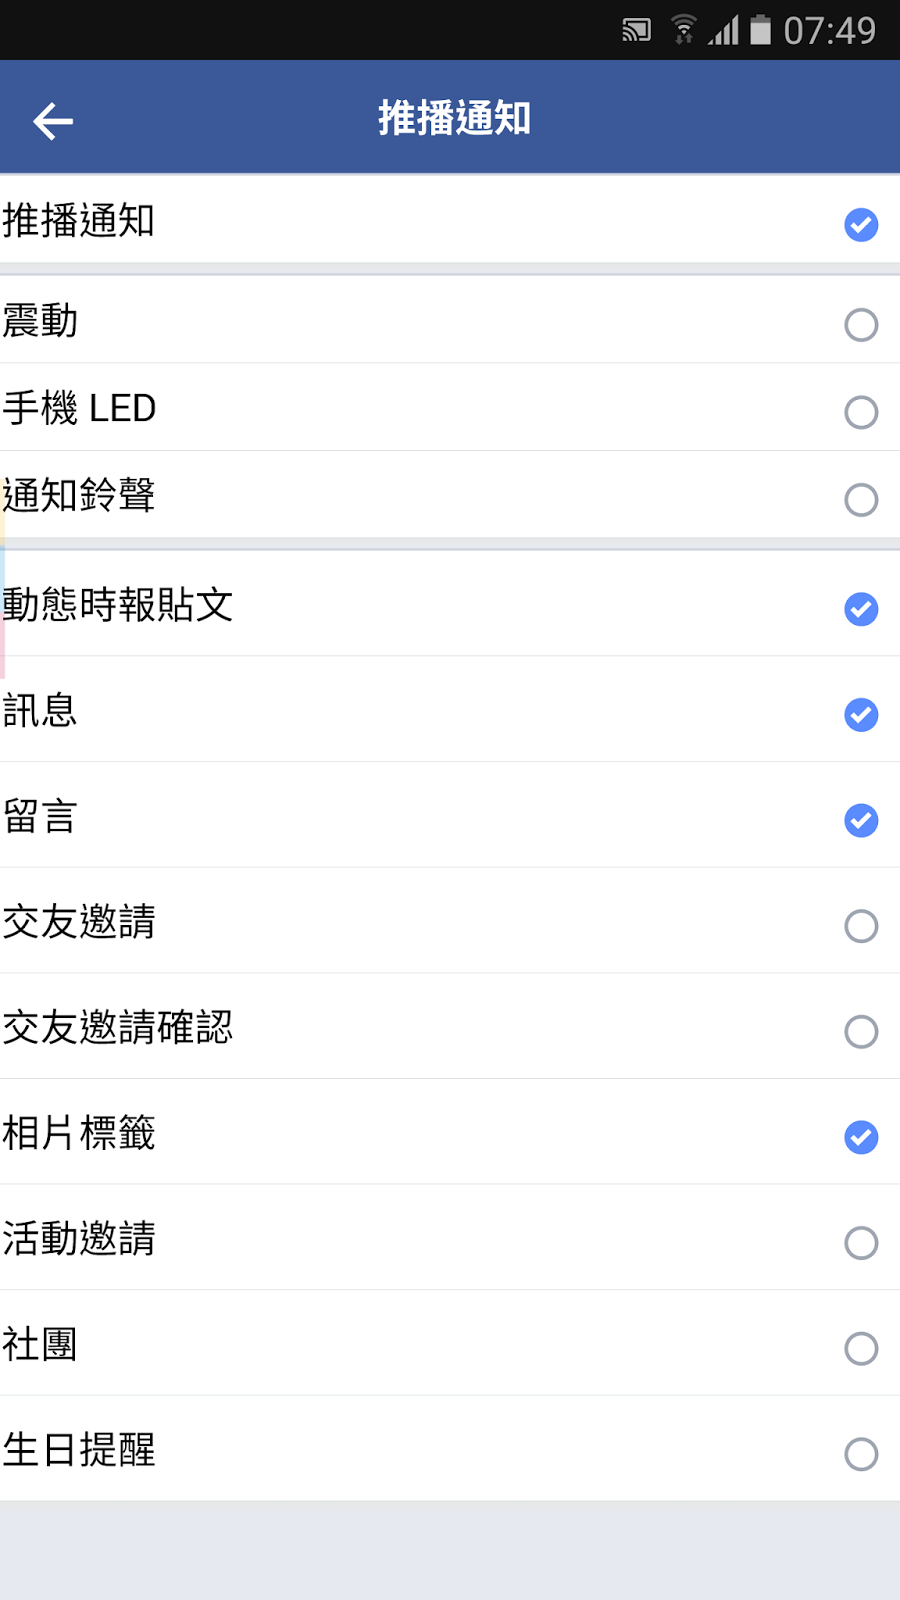Viewport: 900px width, 1600px height.
Task: Enable 通知鈴聲 ringtone checkbox
Action: click(861, 499)
